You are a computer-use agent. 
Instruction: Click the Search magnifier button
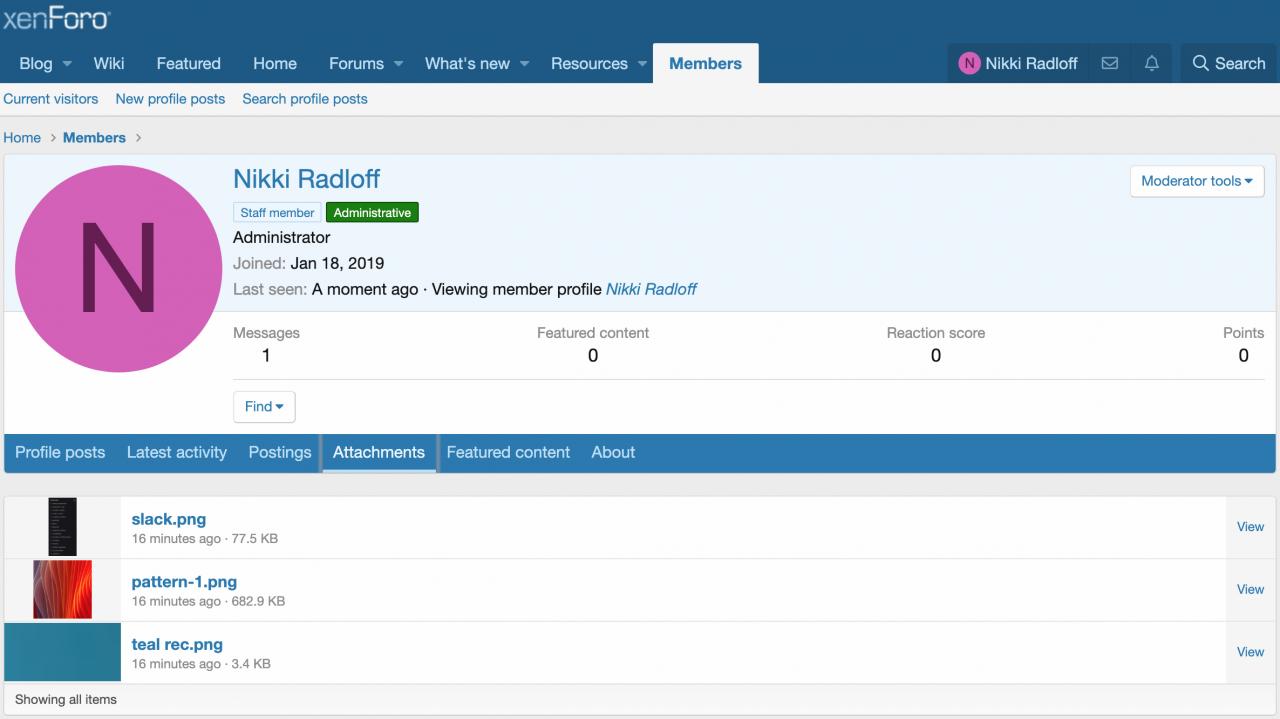[1229, 63]
